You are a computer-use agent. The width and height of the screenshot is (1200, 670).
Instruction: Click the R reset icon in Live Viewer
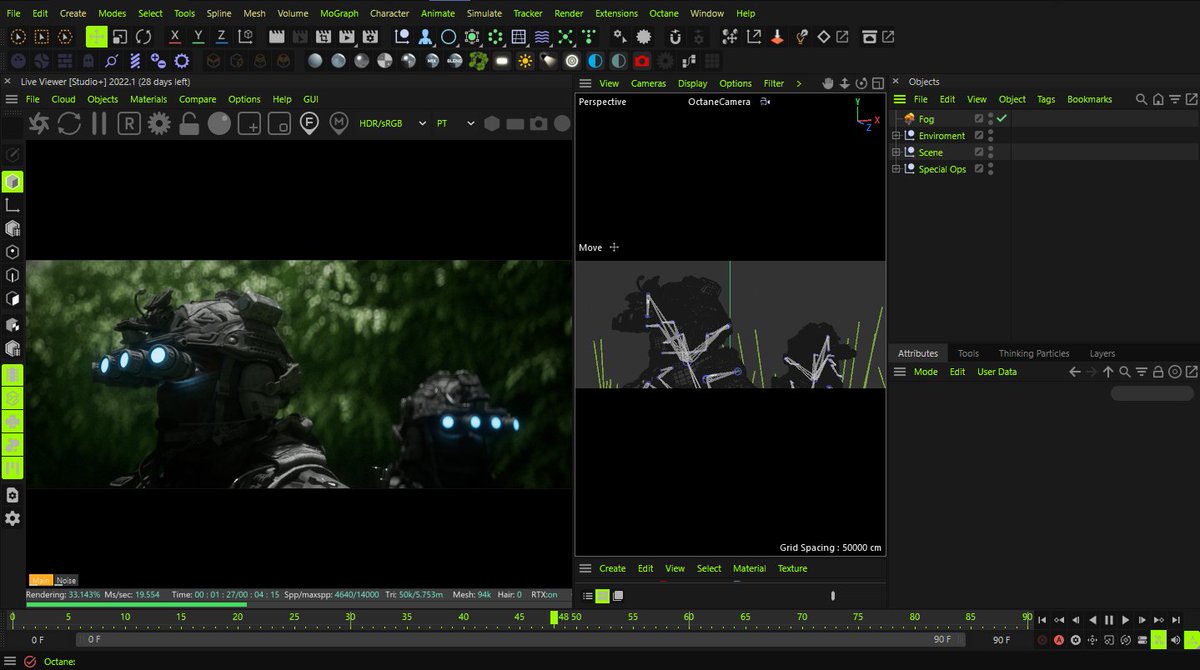click(129, 124)
